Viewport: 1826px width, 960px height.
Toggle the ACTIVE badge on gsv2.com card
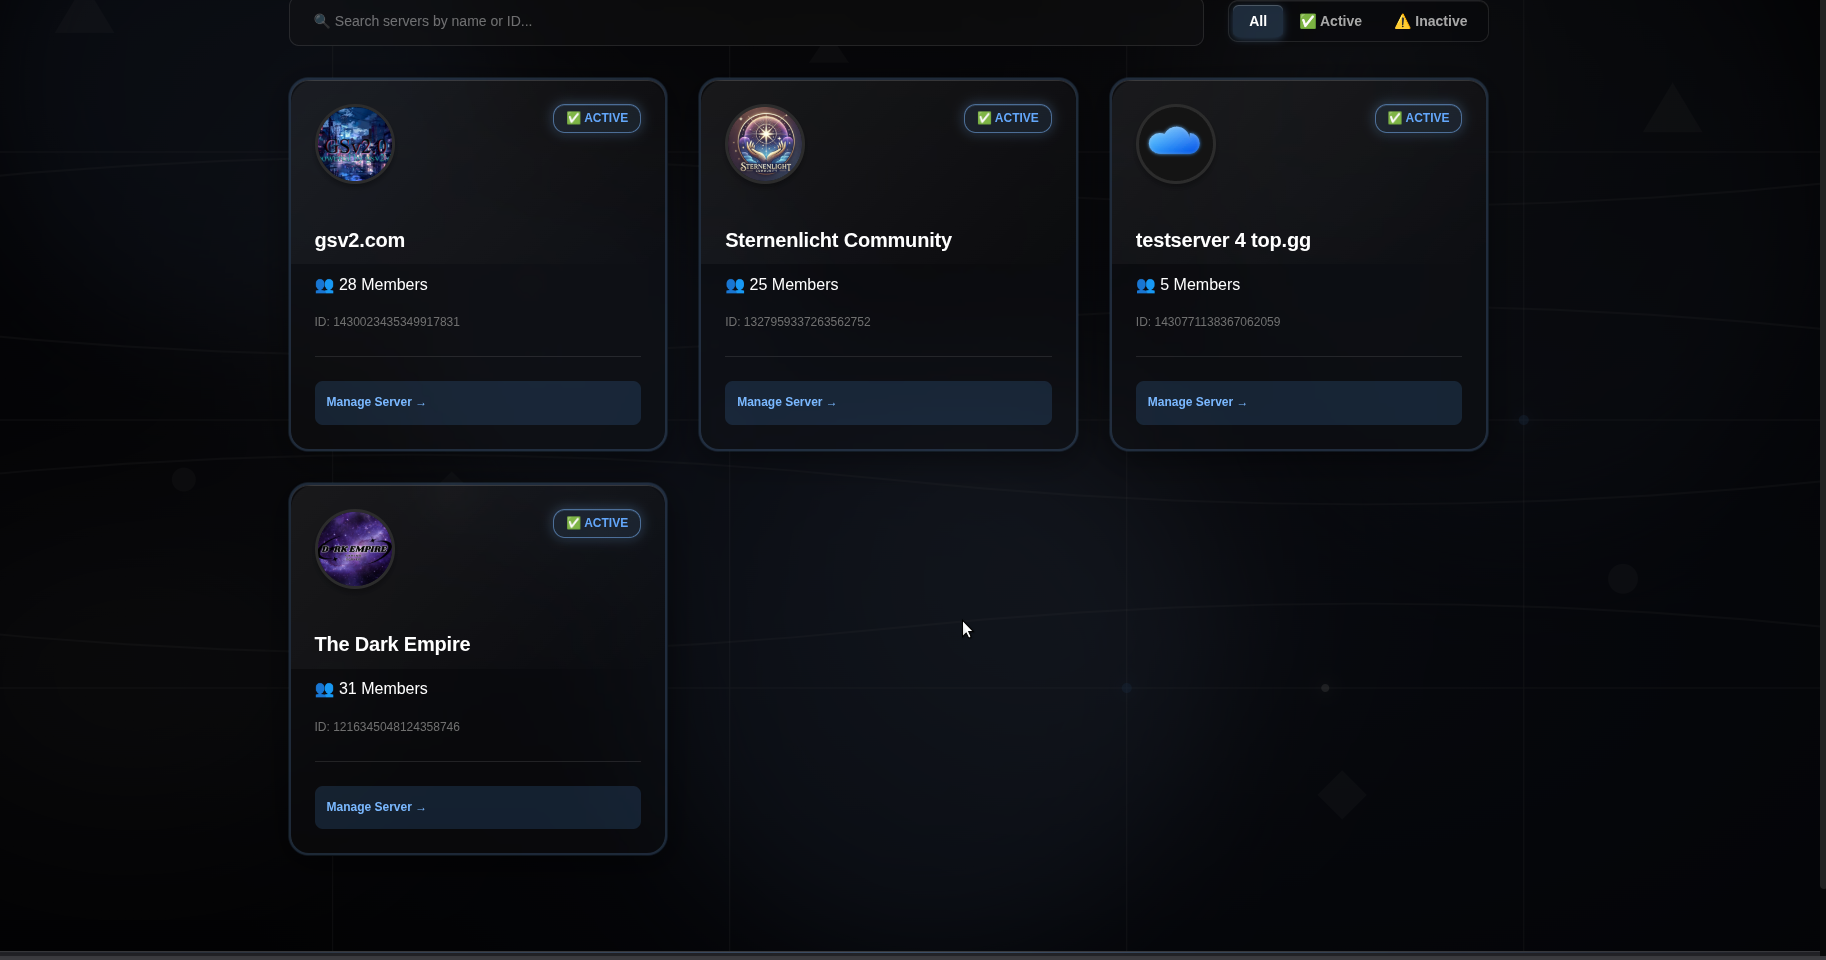[x=597, y=118]
